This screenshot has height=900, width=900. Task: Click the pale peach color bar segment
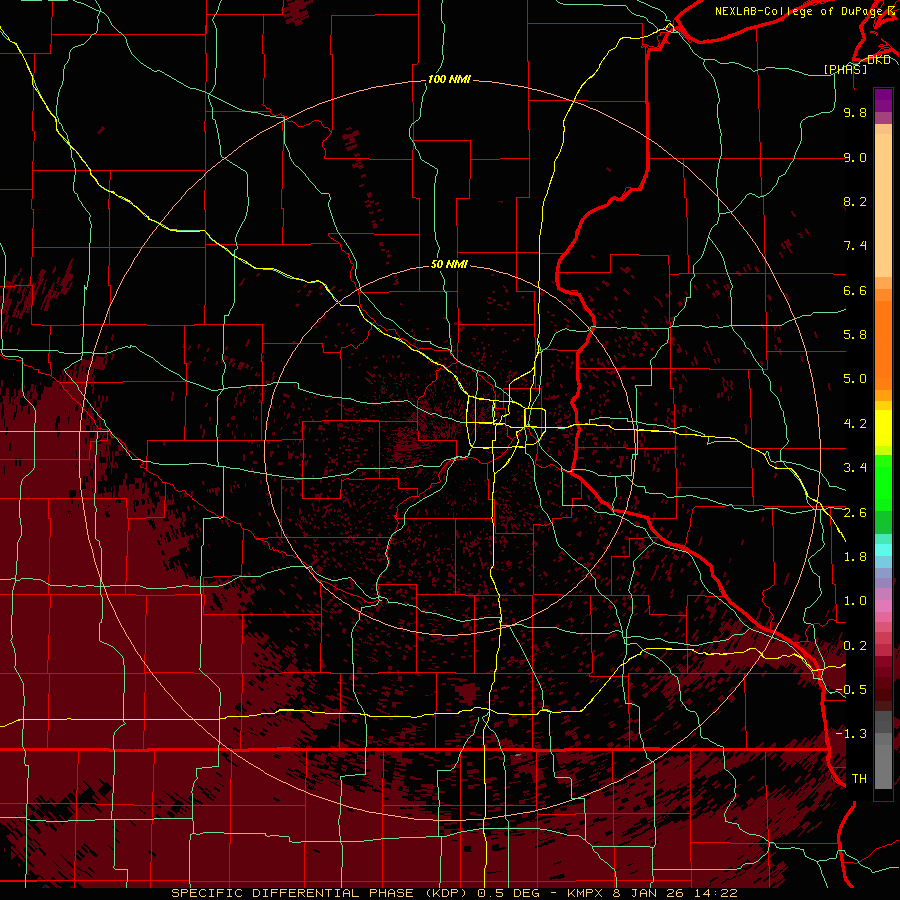coord(883,205)
